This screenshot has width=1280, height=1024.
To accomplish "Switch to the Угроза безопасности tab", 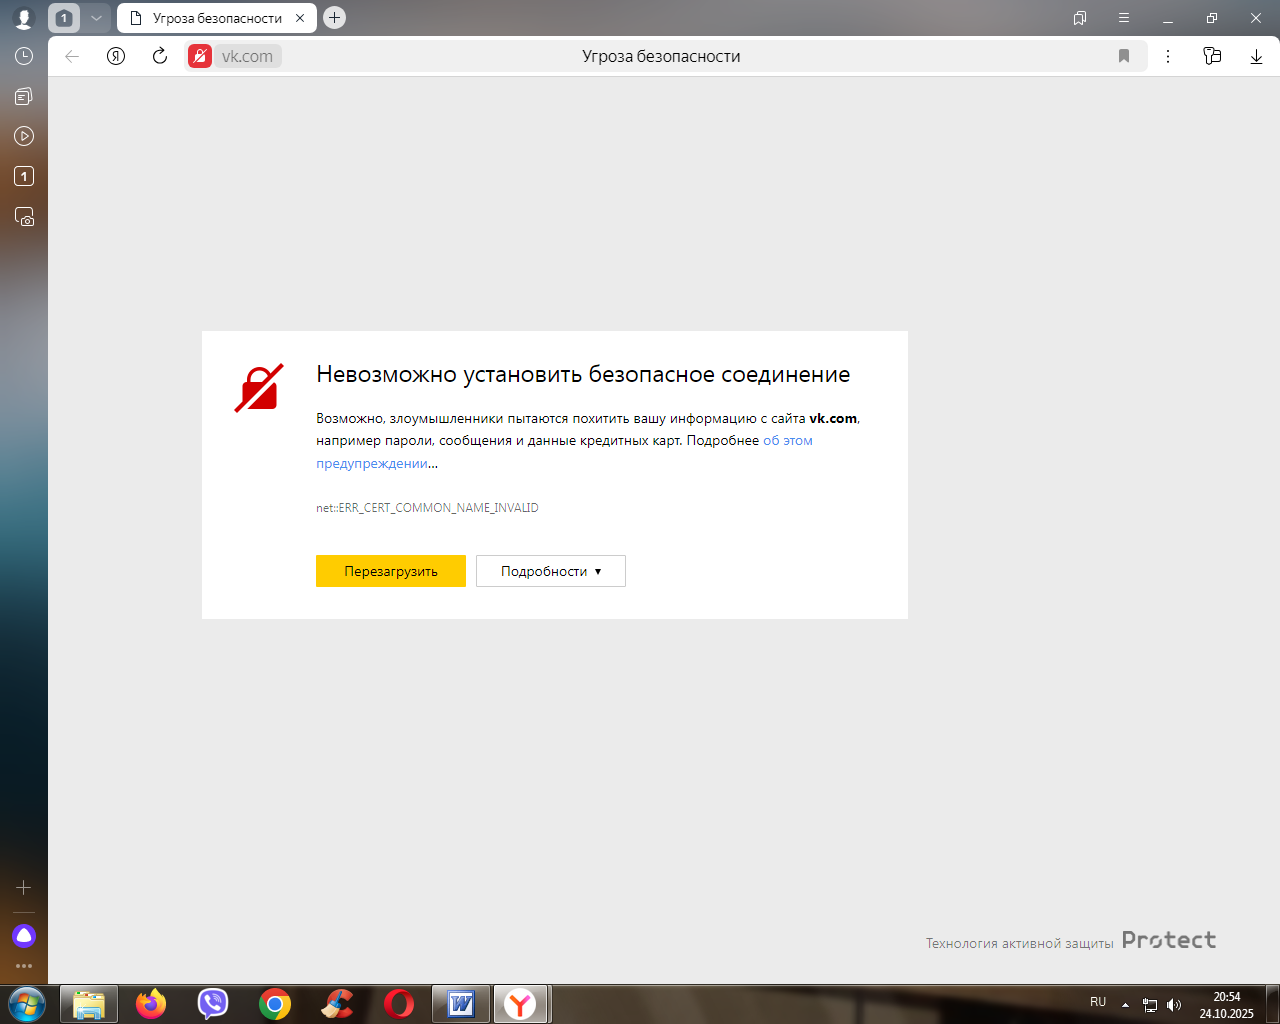I will [x=216, y=18].
